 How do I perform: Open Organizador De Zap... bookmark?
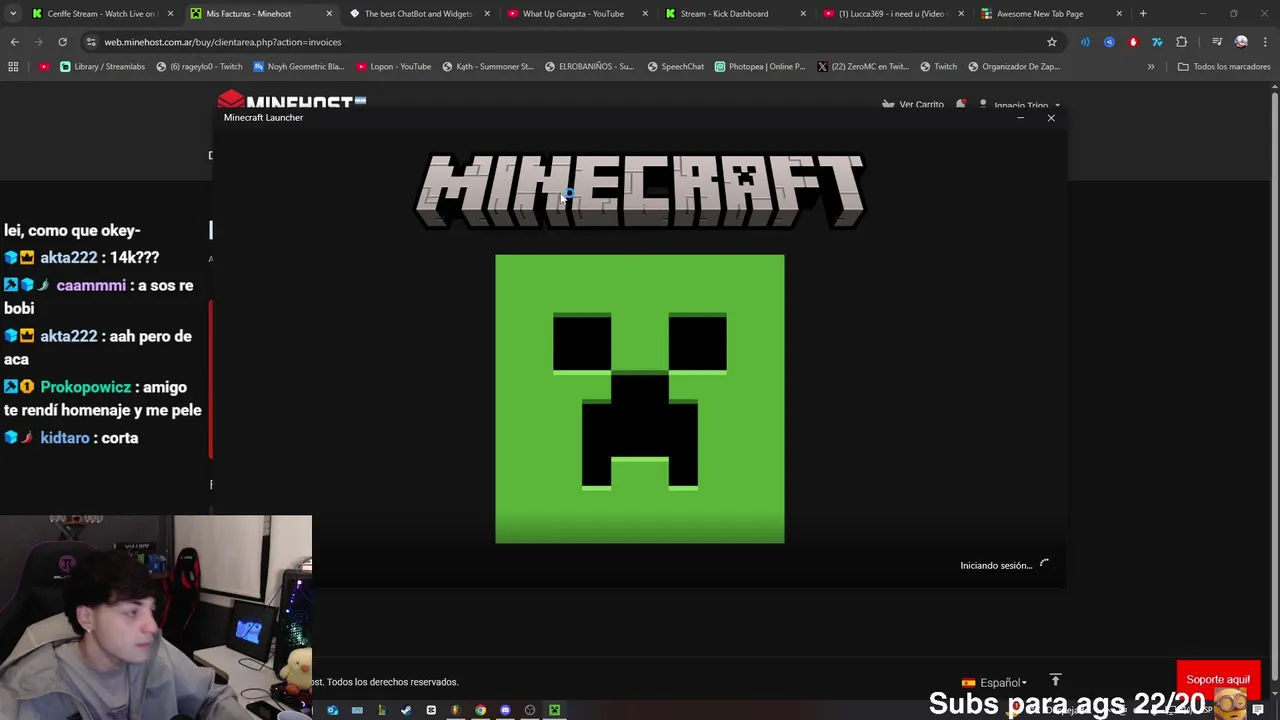(x=1013, y=67)
